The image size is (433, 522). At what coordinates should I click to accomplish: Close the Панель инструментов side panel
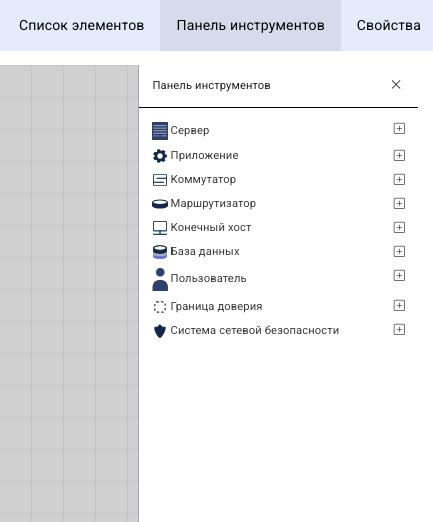click(x=396, y=85)
